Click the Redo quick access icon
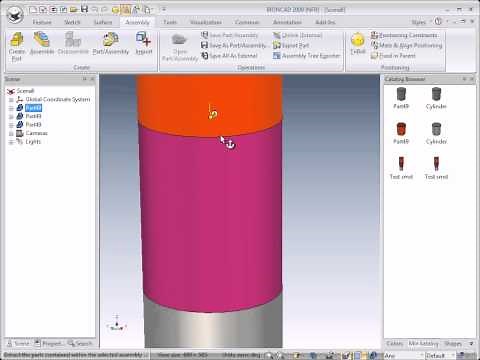Viewport: 480px width, 360px height. pyautogui.click(x=105, y=10)
